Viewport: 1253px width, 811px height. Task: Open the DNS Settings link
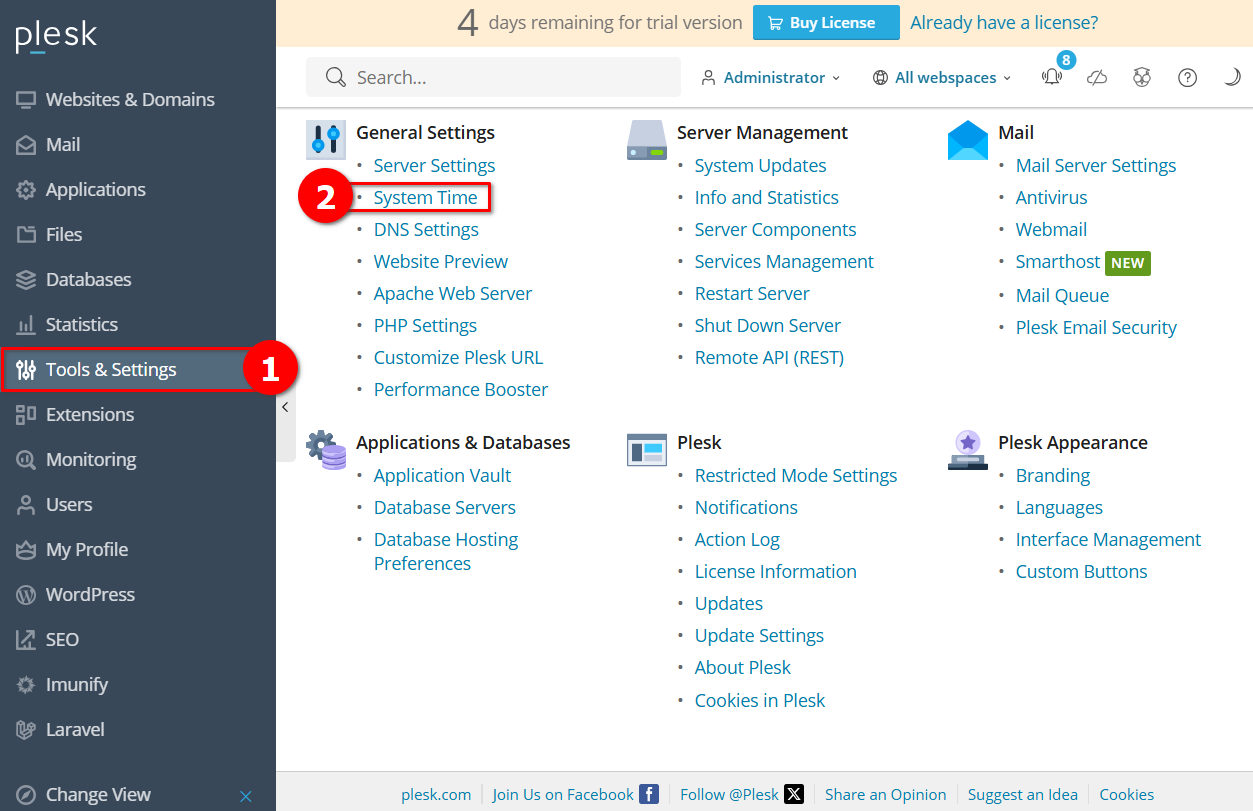click(x=426, y=230)
